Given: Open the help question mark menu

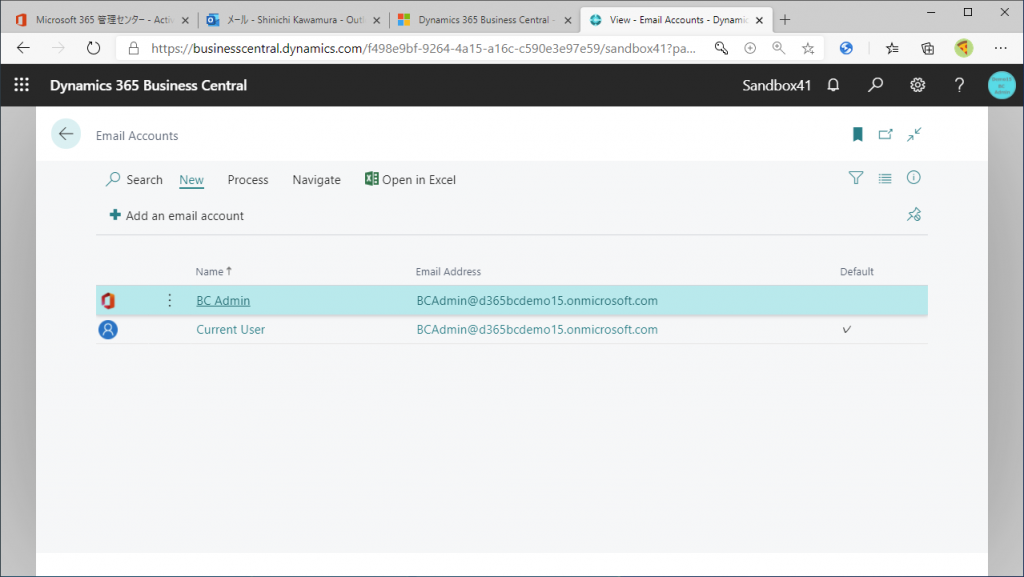Looking at the screenshot, I should pos(959,85).
